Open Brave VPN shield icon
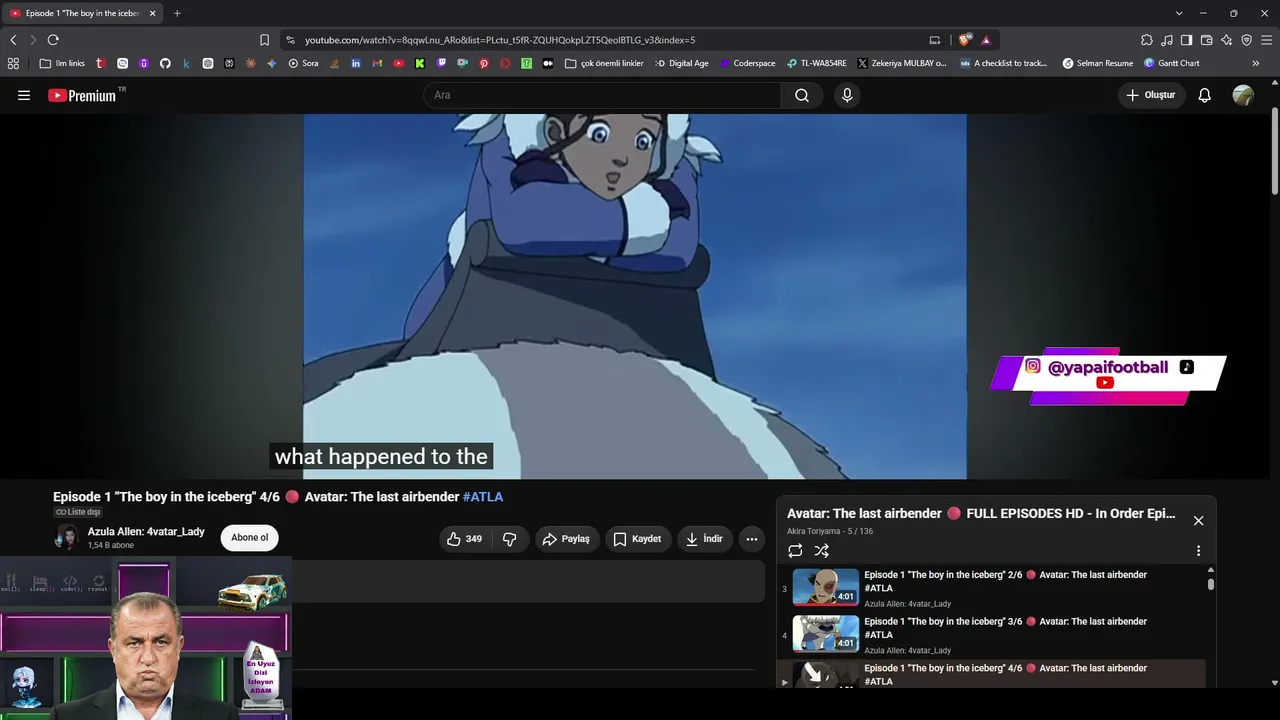Image resolution: width=1280 pixels, height=720 pixels. tap(1247, 40)
